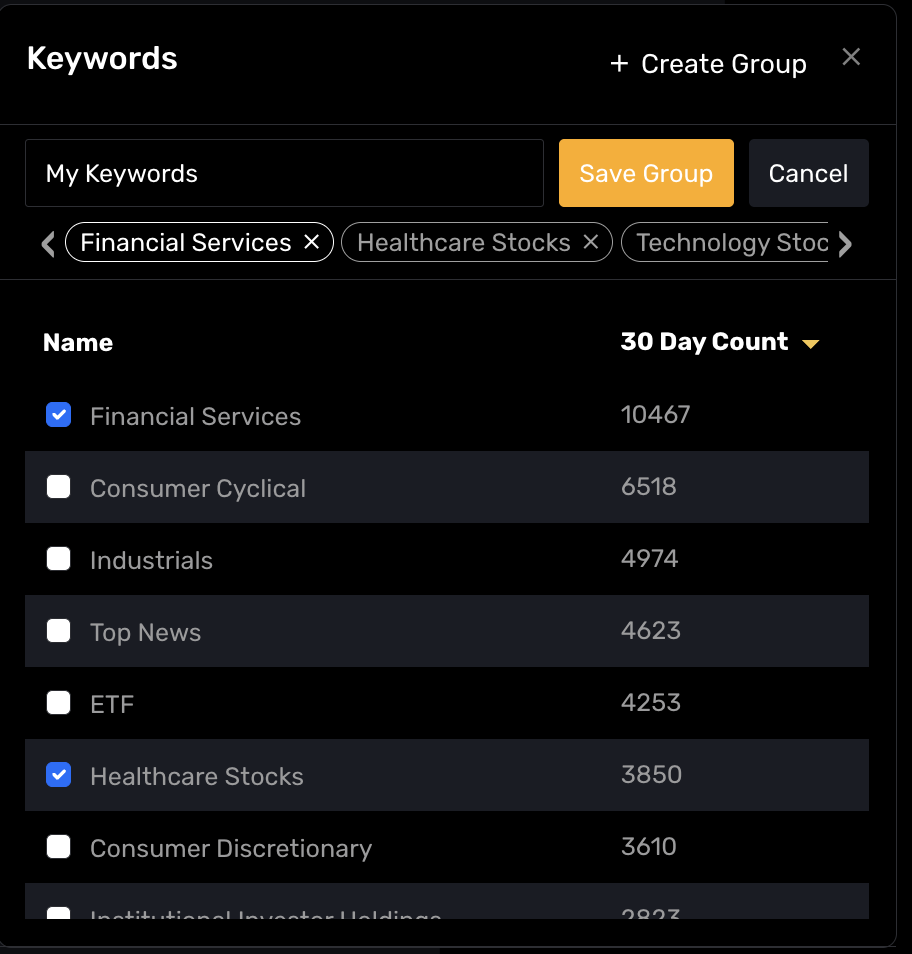Image resolution: width=912 pixels, height=954 pixels.
Task: Deselect the Healthcare Stocks checkbox
Action: tap(59, 775)
